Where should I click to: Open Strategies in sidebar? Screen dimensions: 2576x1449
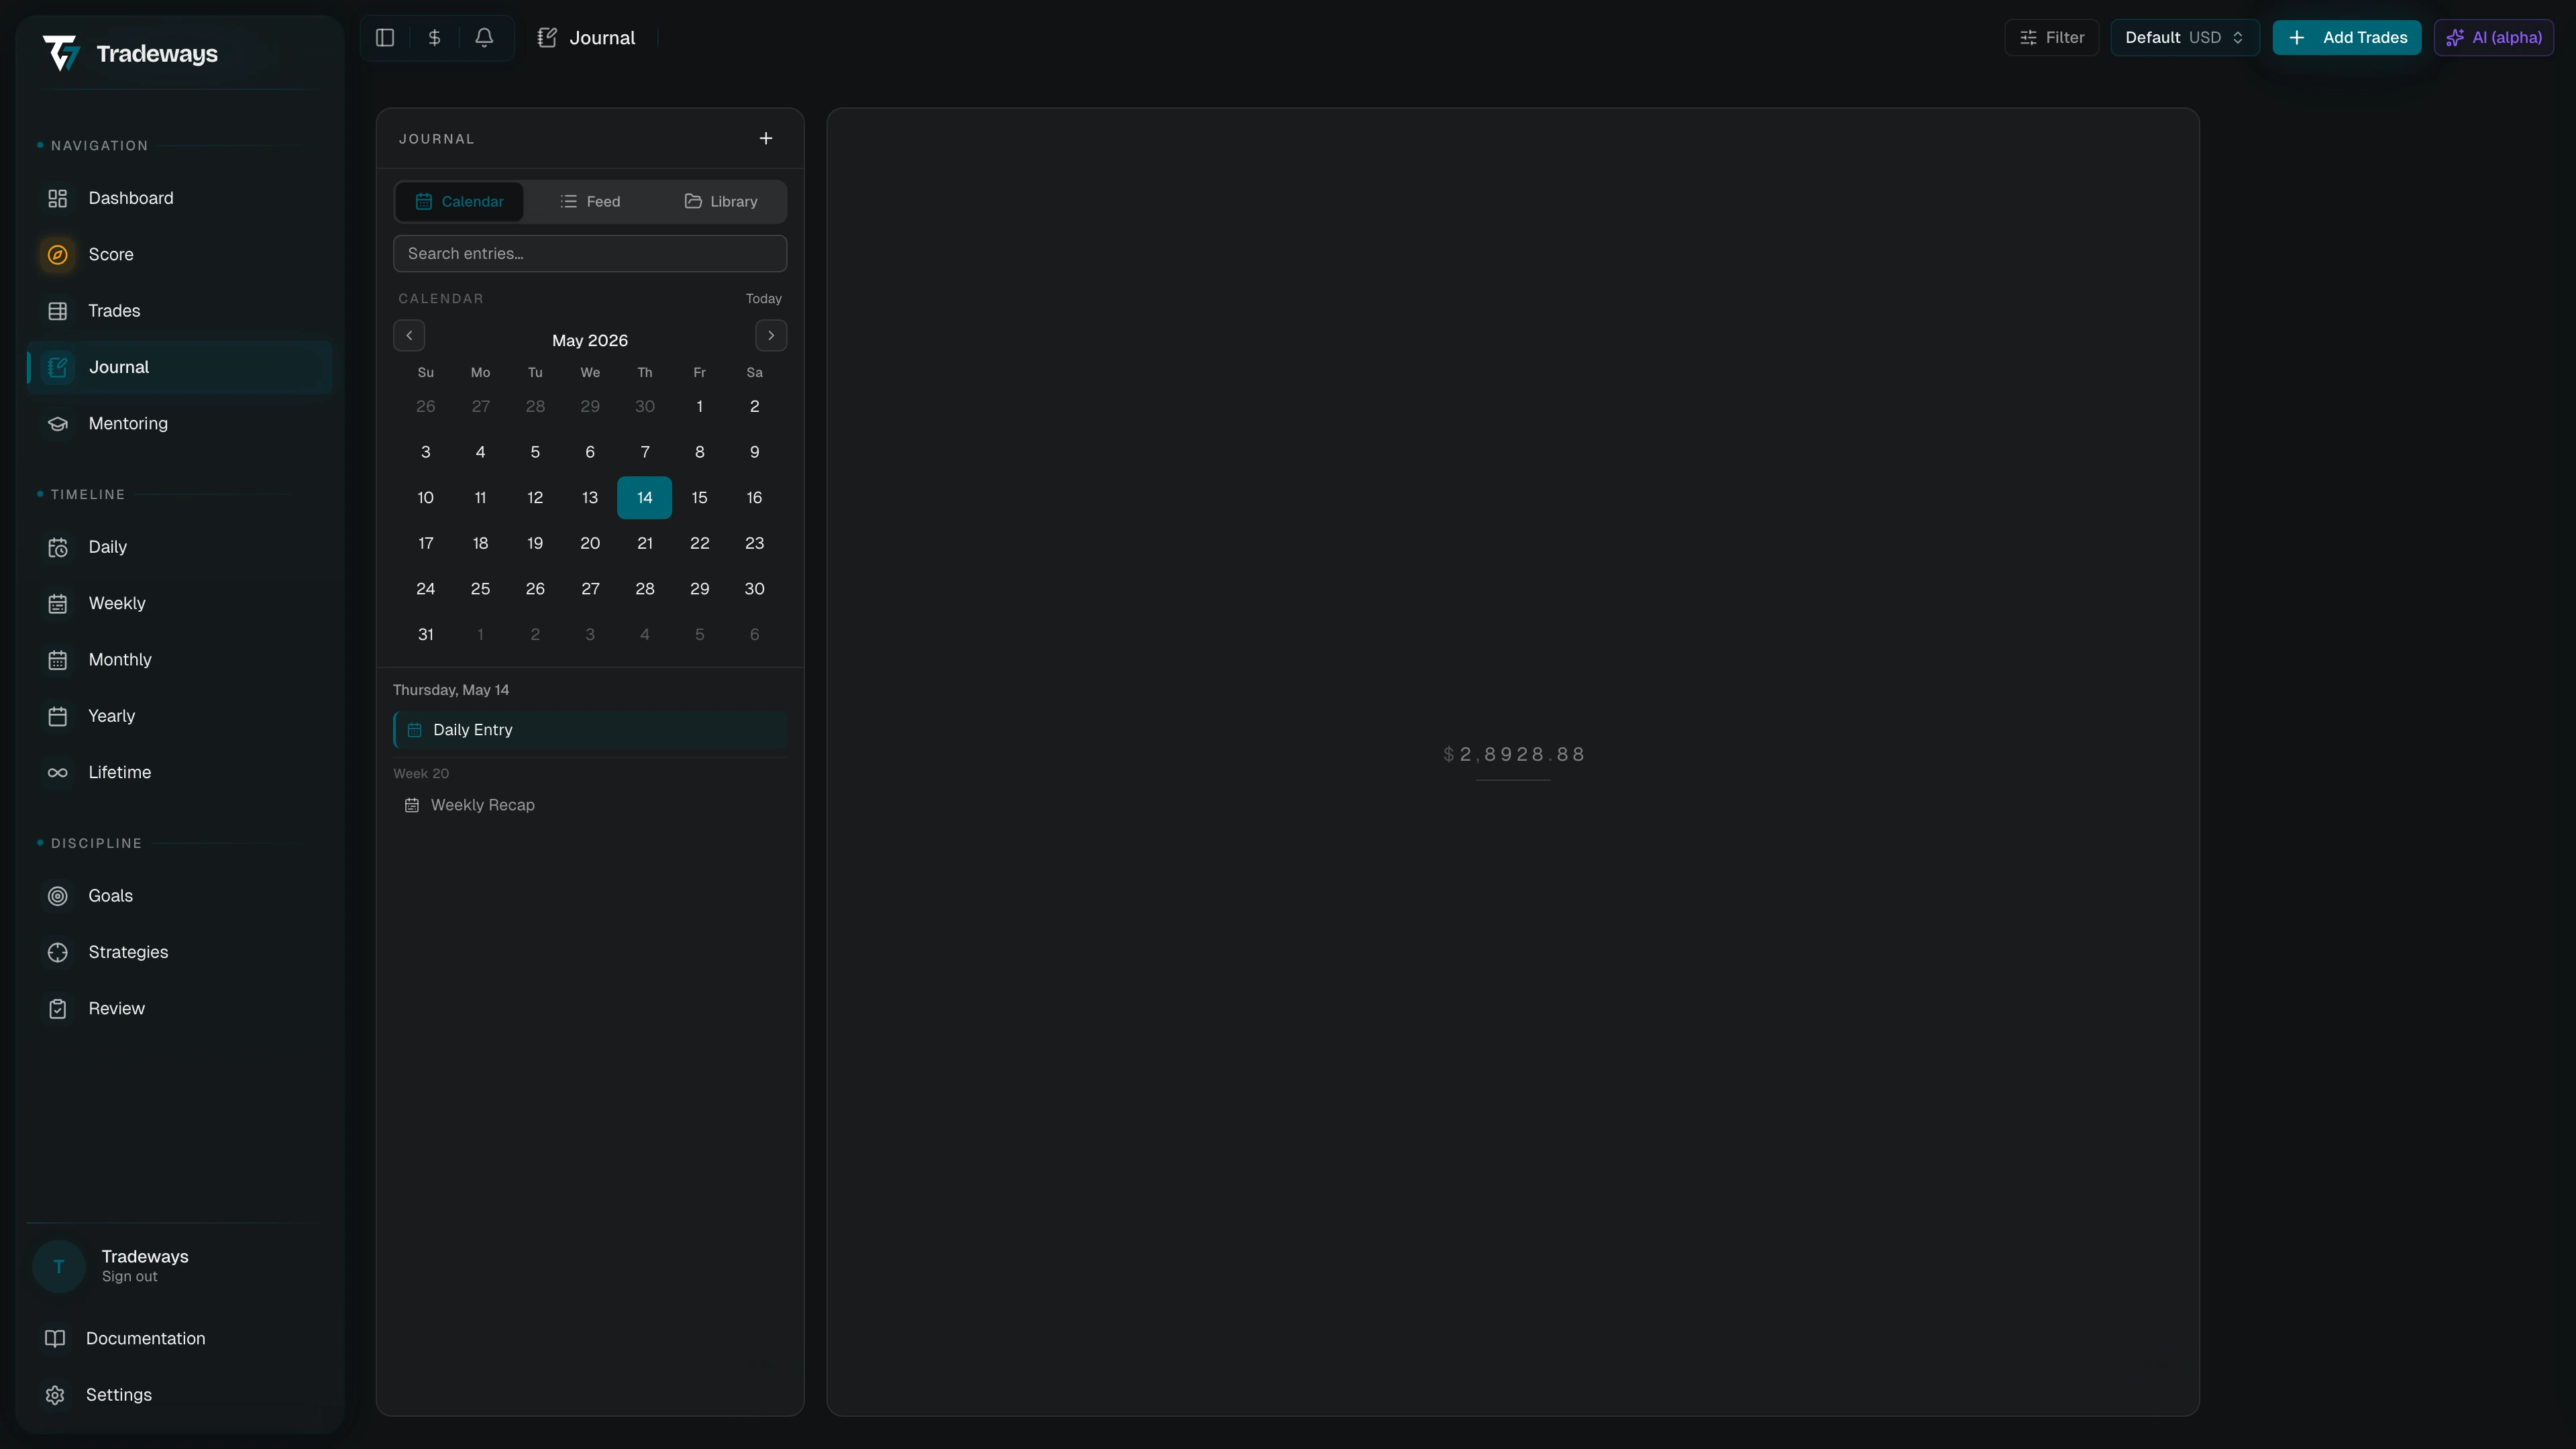click(x=180, y=952)
